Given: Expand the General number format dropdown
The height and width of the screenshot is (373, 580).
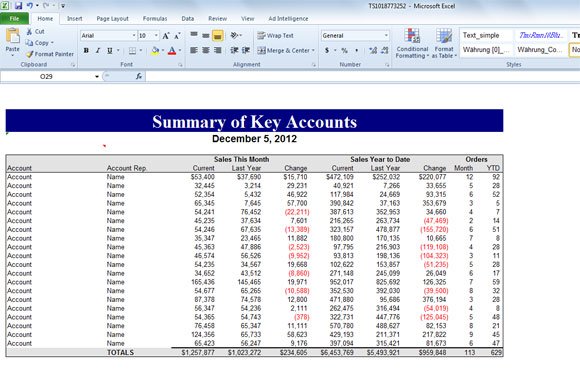Looking at the screenshot, I should coord(386,36).
